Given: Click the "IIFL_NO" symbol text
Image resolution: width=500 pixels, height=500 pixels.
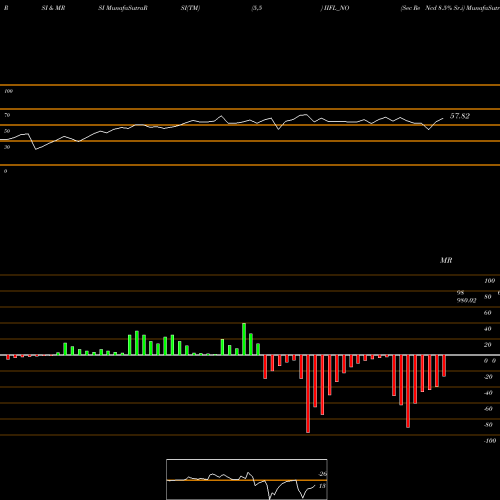Looking at the screenshot, I should point(337,8).
